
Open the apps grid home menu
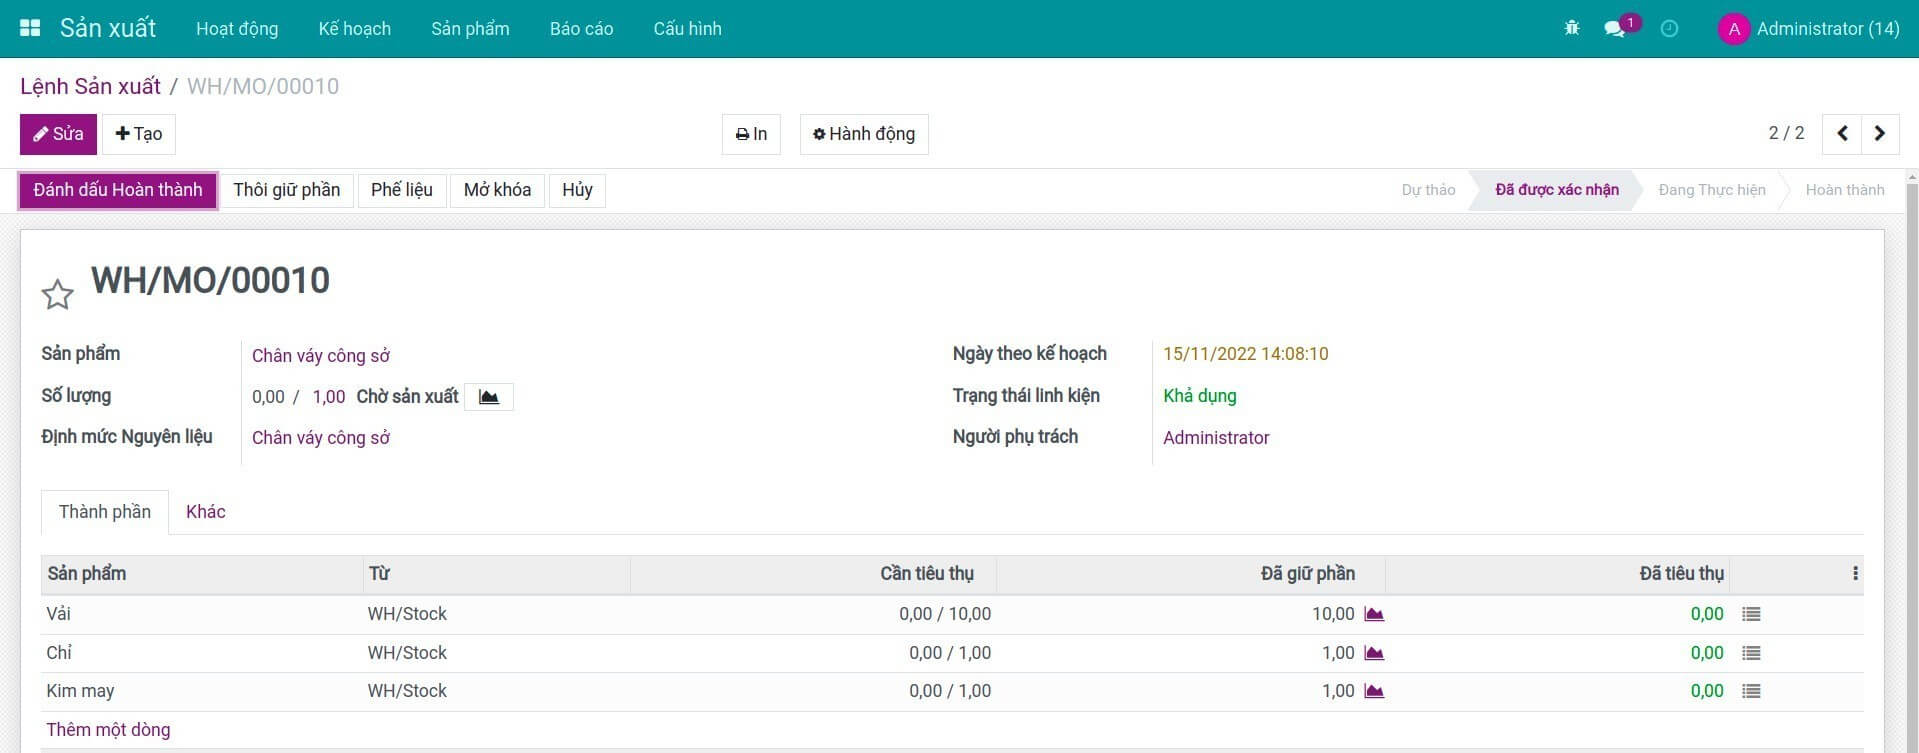pyautogui.click(x=30, y=28)
